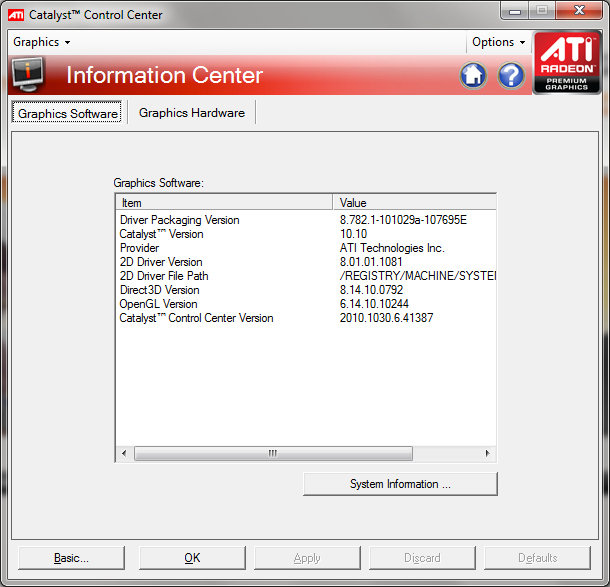Click the value ATI Technologies Inc.
Image resolution: width=610 pixels, height=587 pixels.
(392, 248)
